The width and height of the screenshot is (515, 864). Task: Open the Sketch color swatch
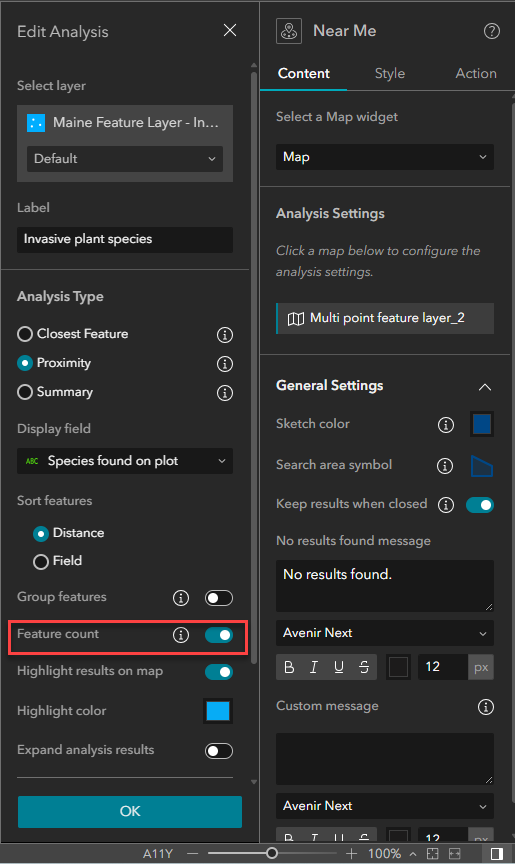(x=482, y=424)
